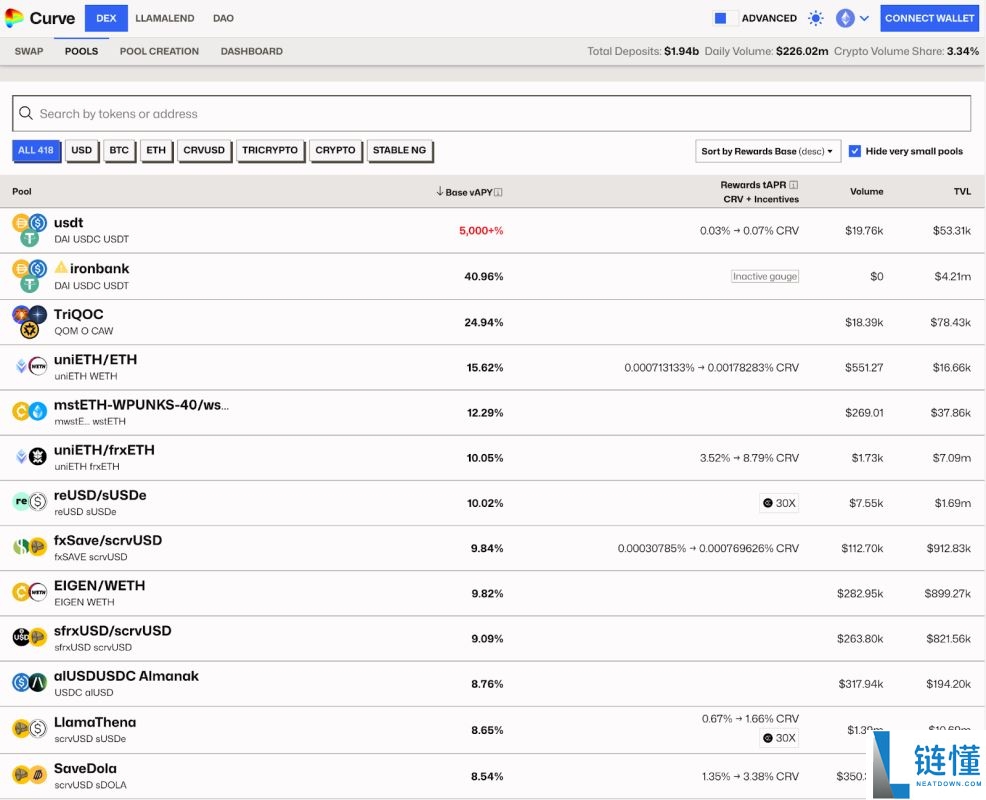Open the EIGEN/WETH pool name

pos(99,586)
